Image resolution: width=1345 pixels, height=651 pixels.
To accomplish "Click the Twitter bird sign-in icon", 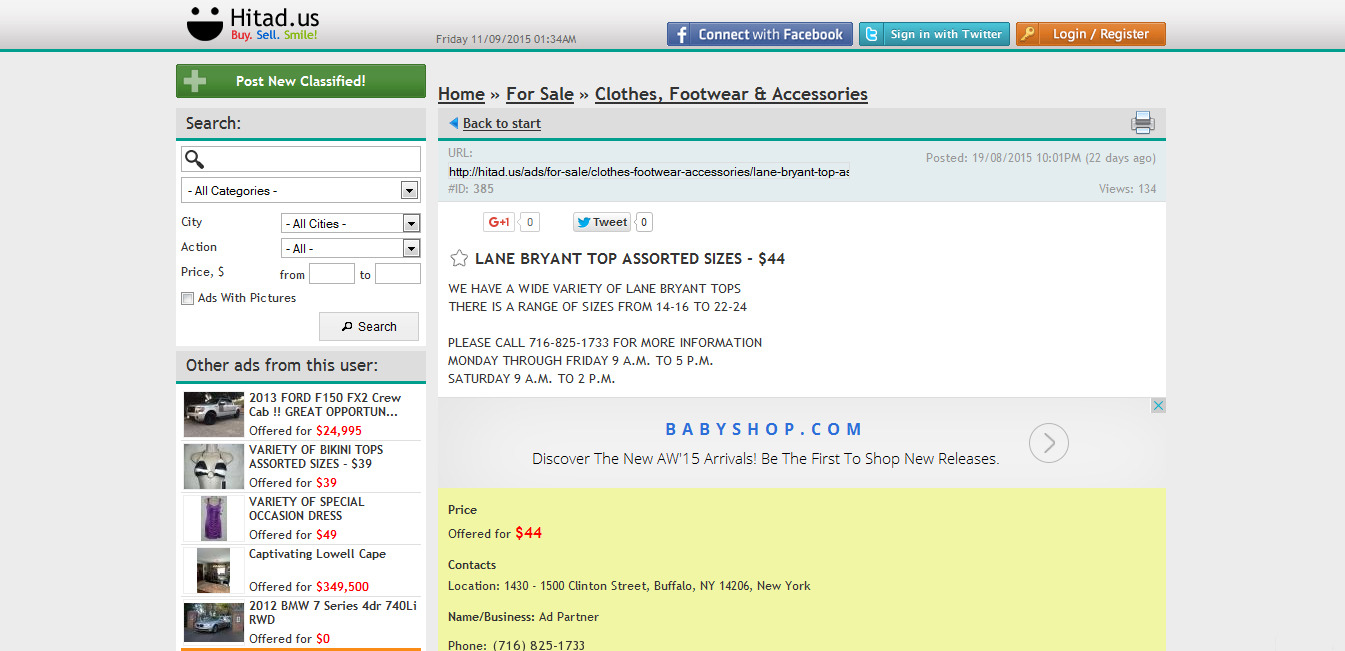I will 871,34.
